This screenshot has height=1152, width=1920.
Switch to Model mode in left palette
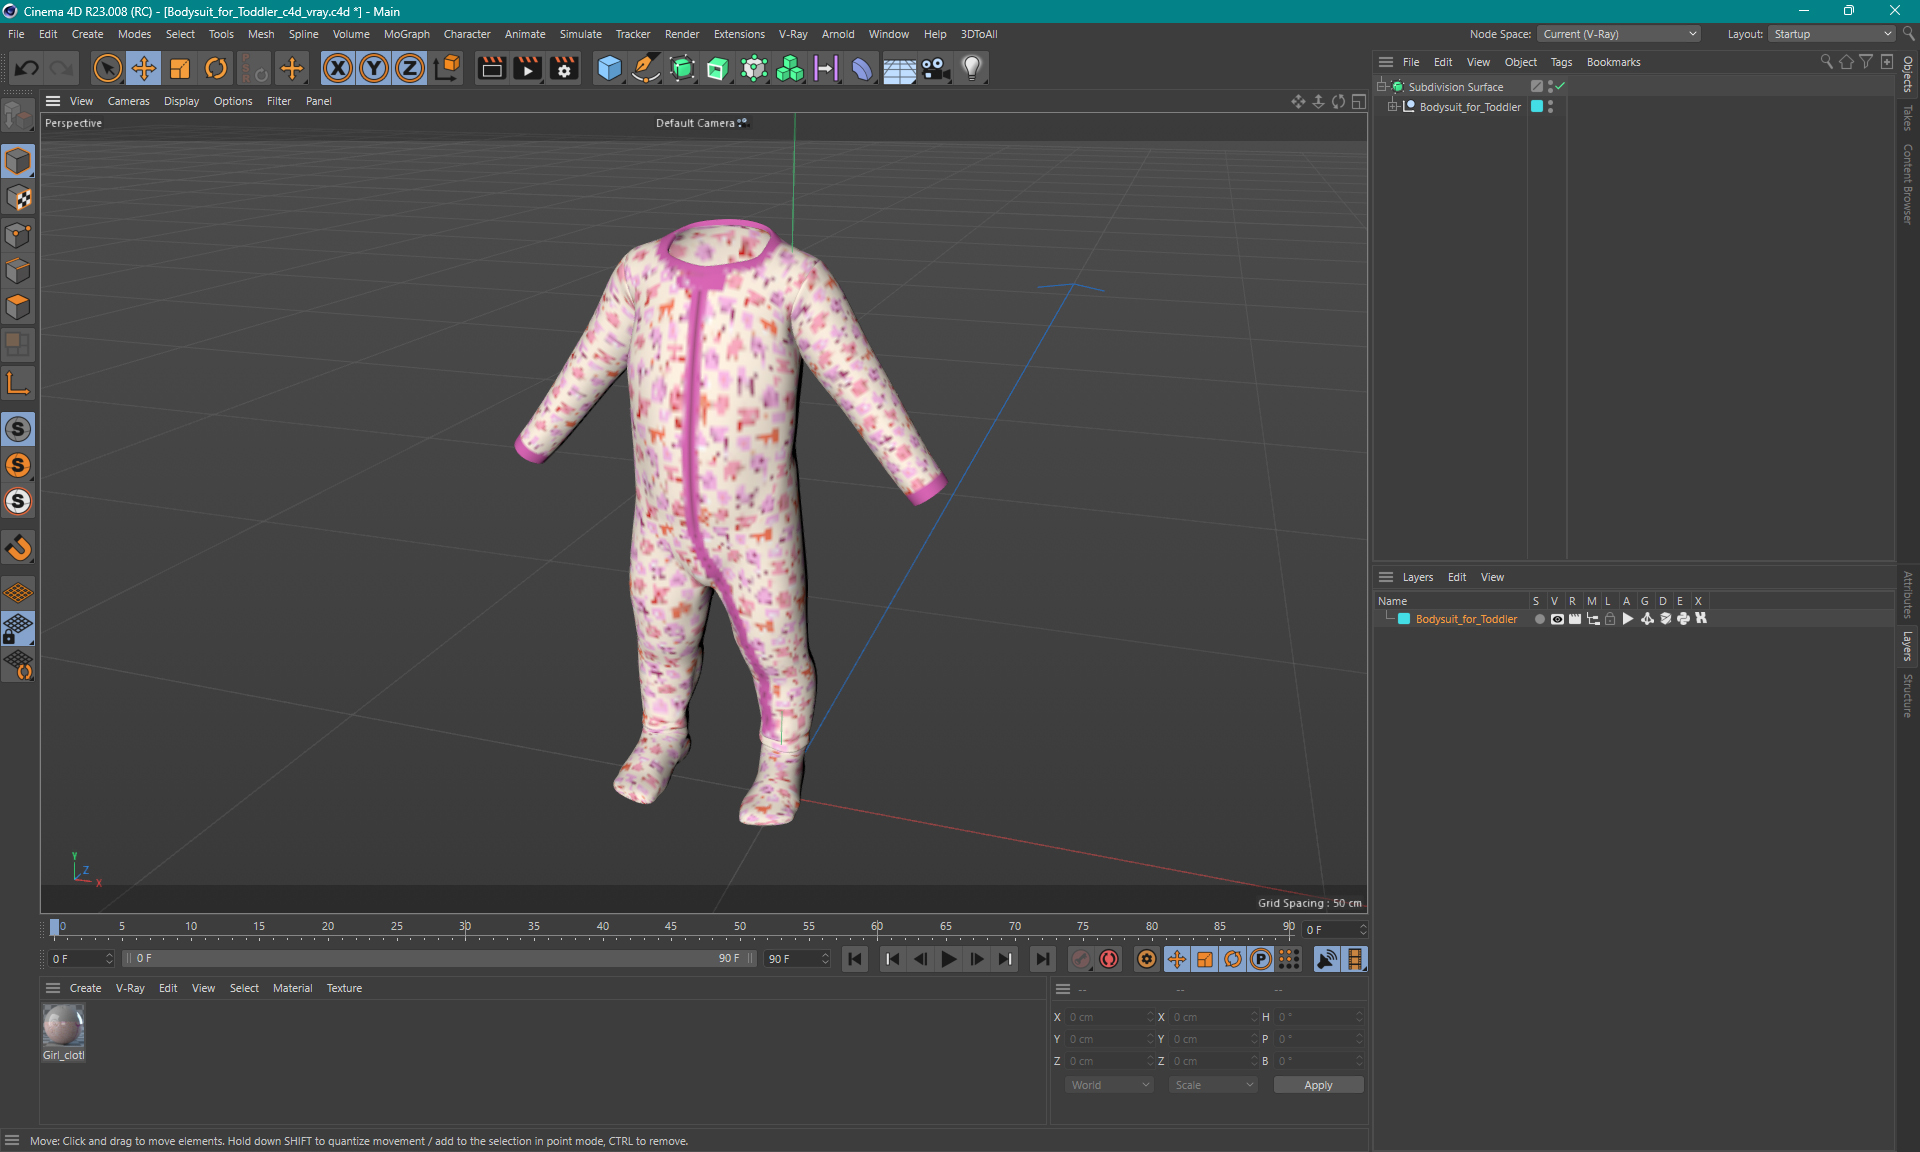pos(18,162)
